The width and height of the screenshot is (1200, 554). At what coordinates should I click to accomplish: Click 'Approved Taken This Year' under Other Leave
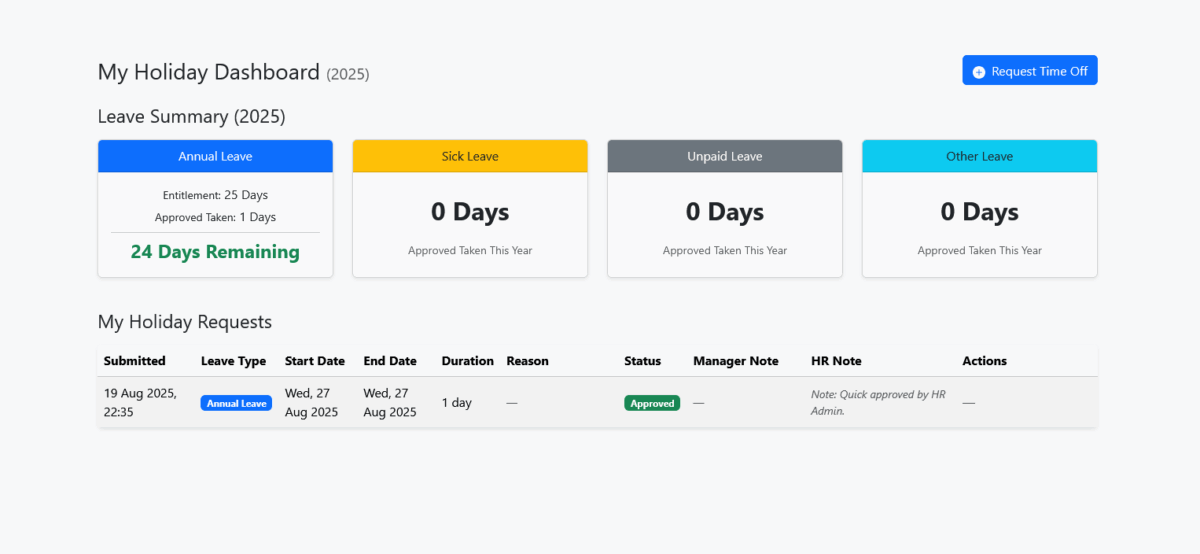click(980, 250)
